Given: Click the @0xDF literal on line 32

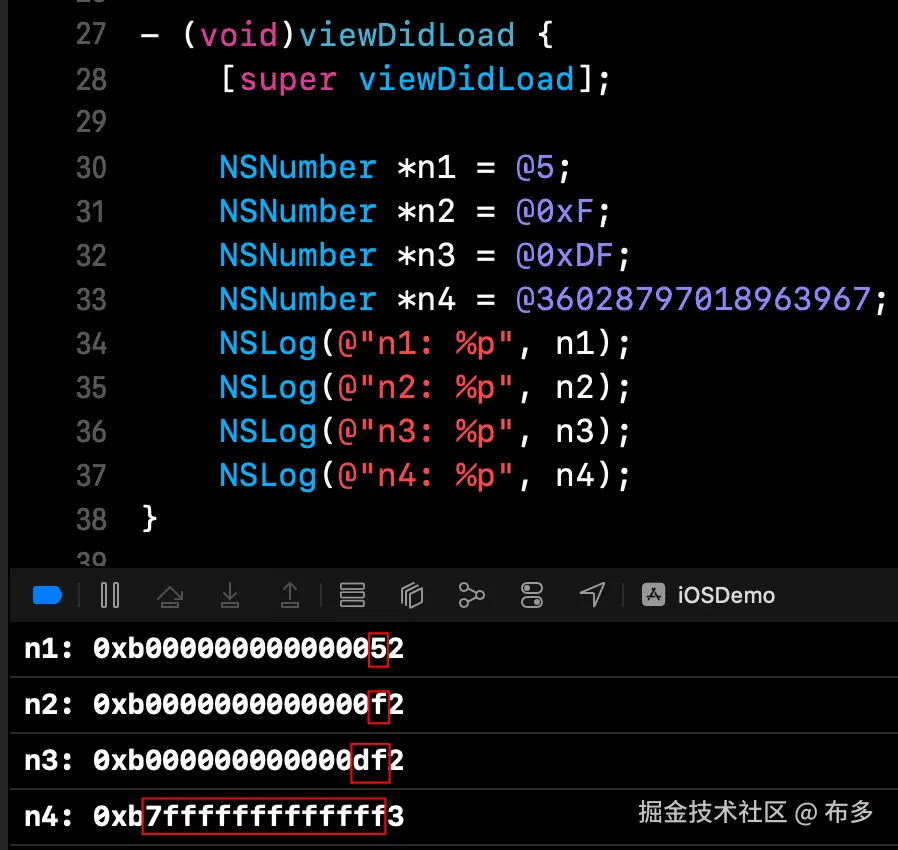Looking at the screenshot, I should pos(564,255).
